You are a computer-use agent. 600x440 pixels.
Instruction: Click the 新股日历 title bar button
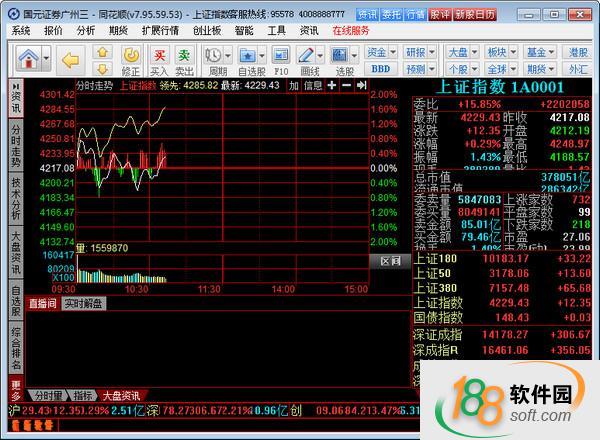click(x=475, y=15)
